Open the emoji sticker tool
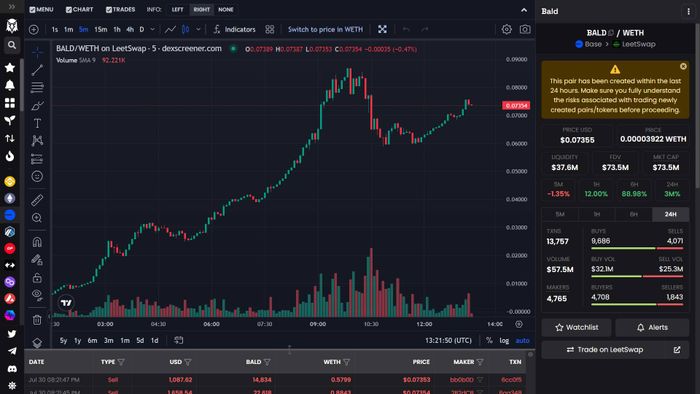Image resolution: width=700 pixels, height=394 pixels. tap(38, 176)
